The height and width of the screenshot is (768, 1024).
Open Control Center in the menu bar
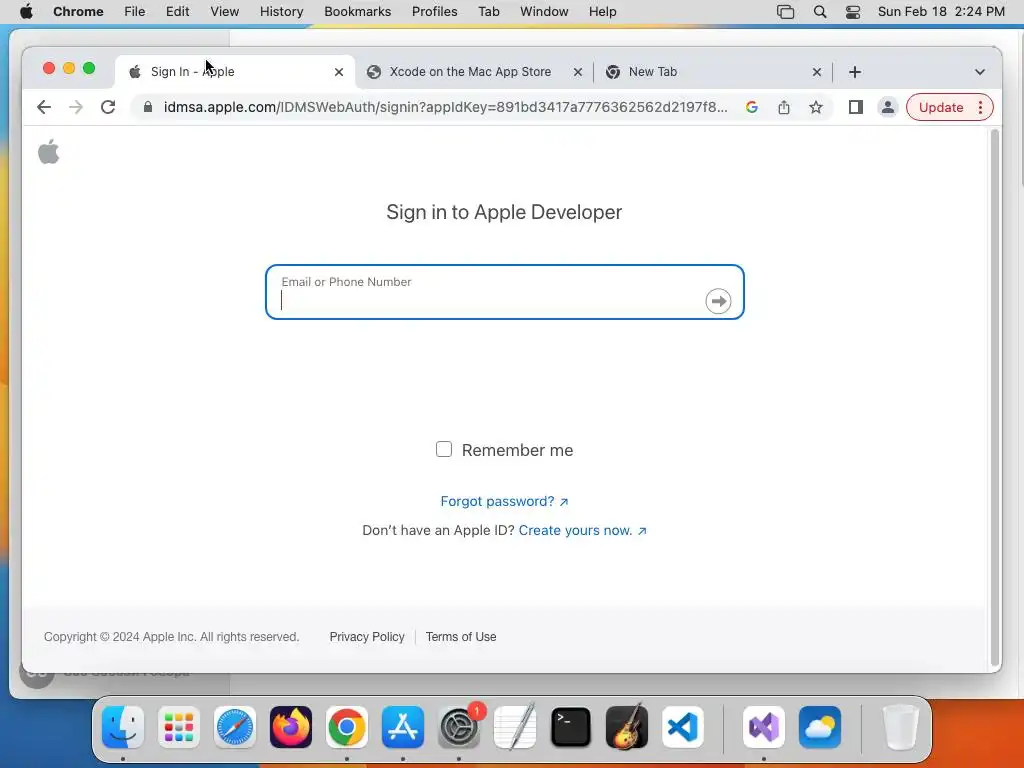852,12
